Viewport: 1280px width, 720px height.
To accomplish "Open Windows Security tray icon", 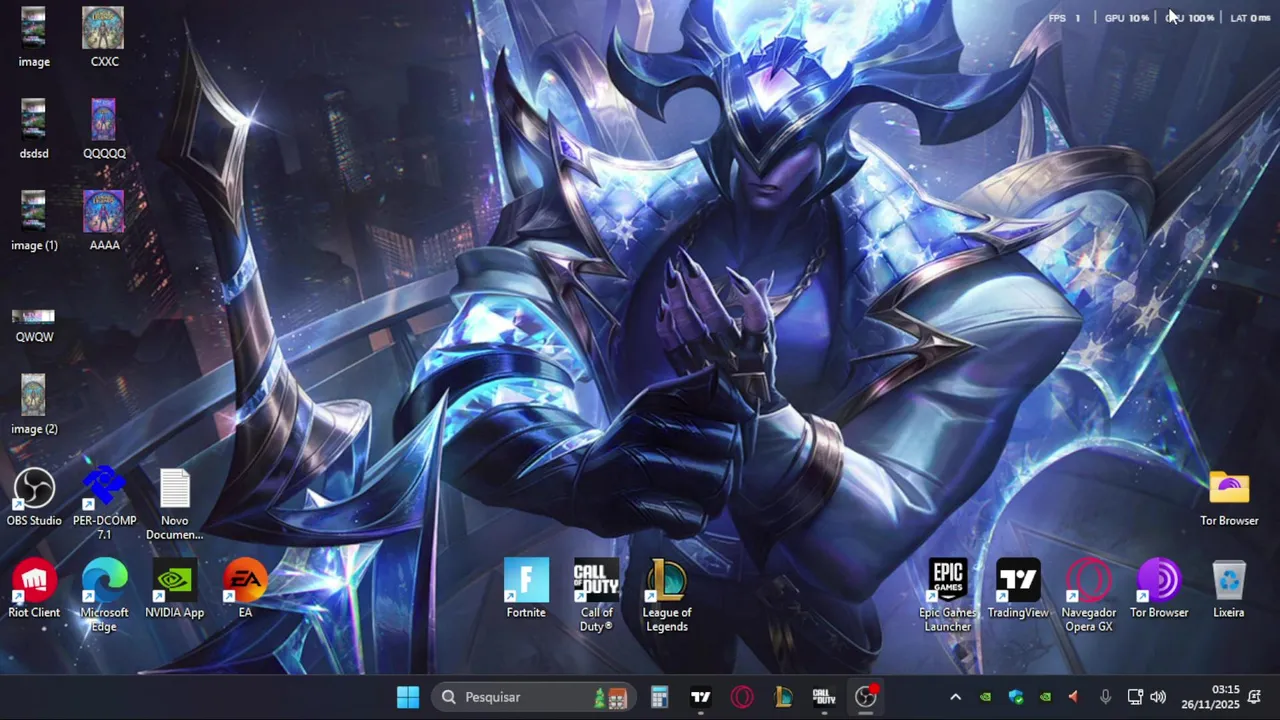I will [x=1016, y=697].
